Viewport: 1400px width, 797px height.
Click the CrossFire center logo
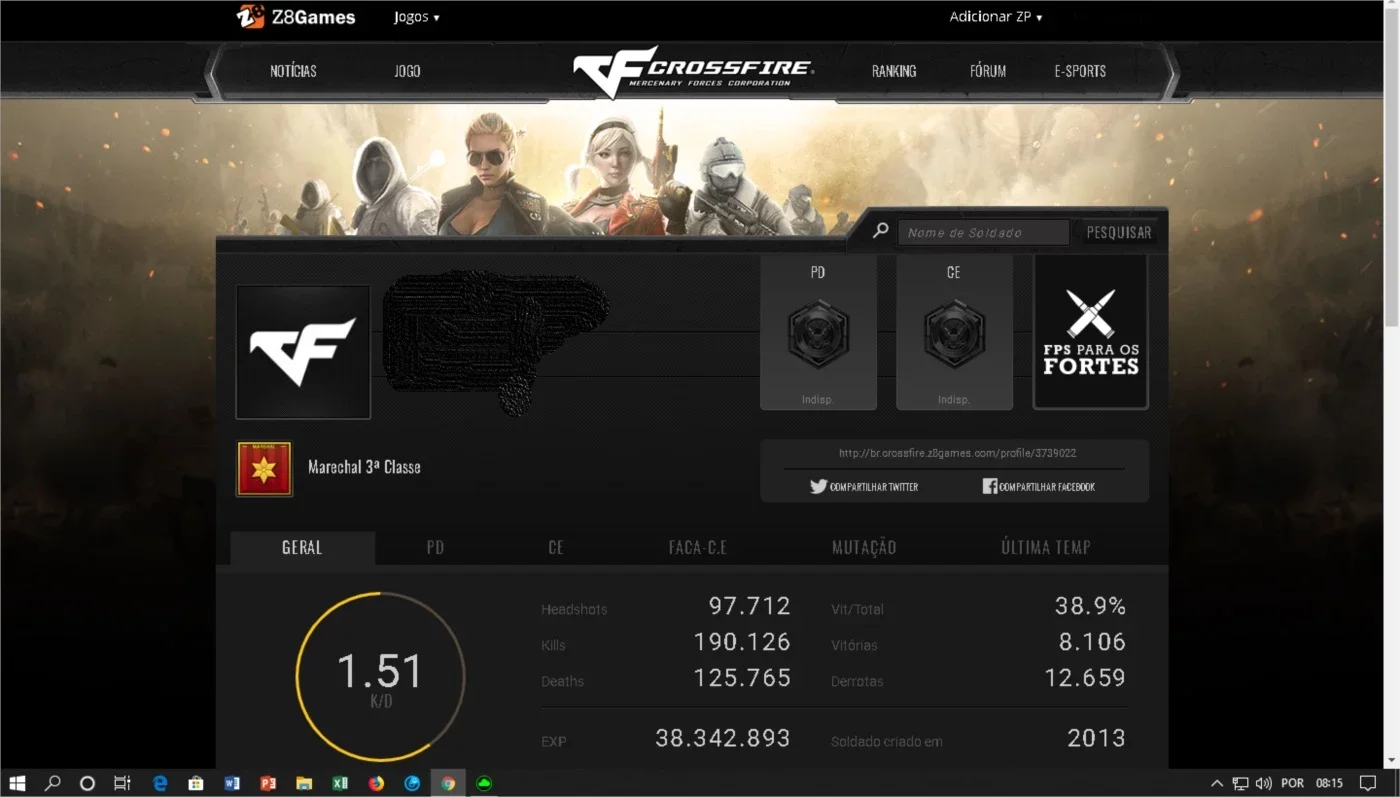[x=693, y=70]
